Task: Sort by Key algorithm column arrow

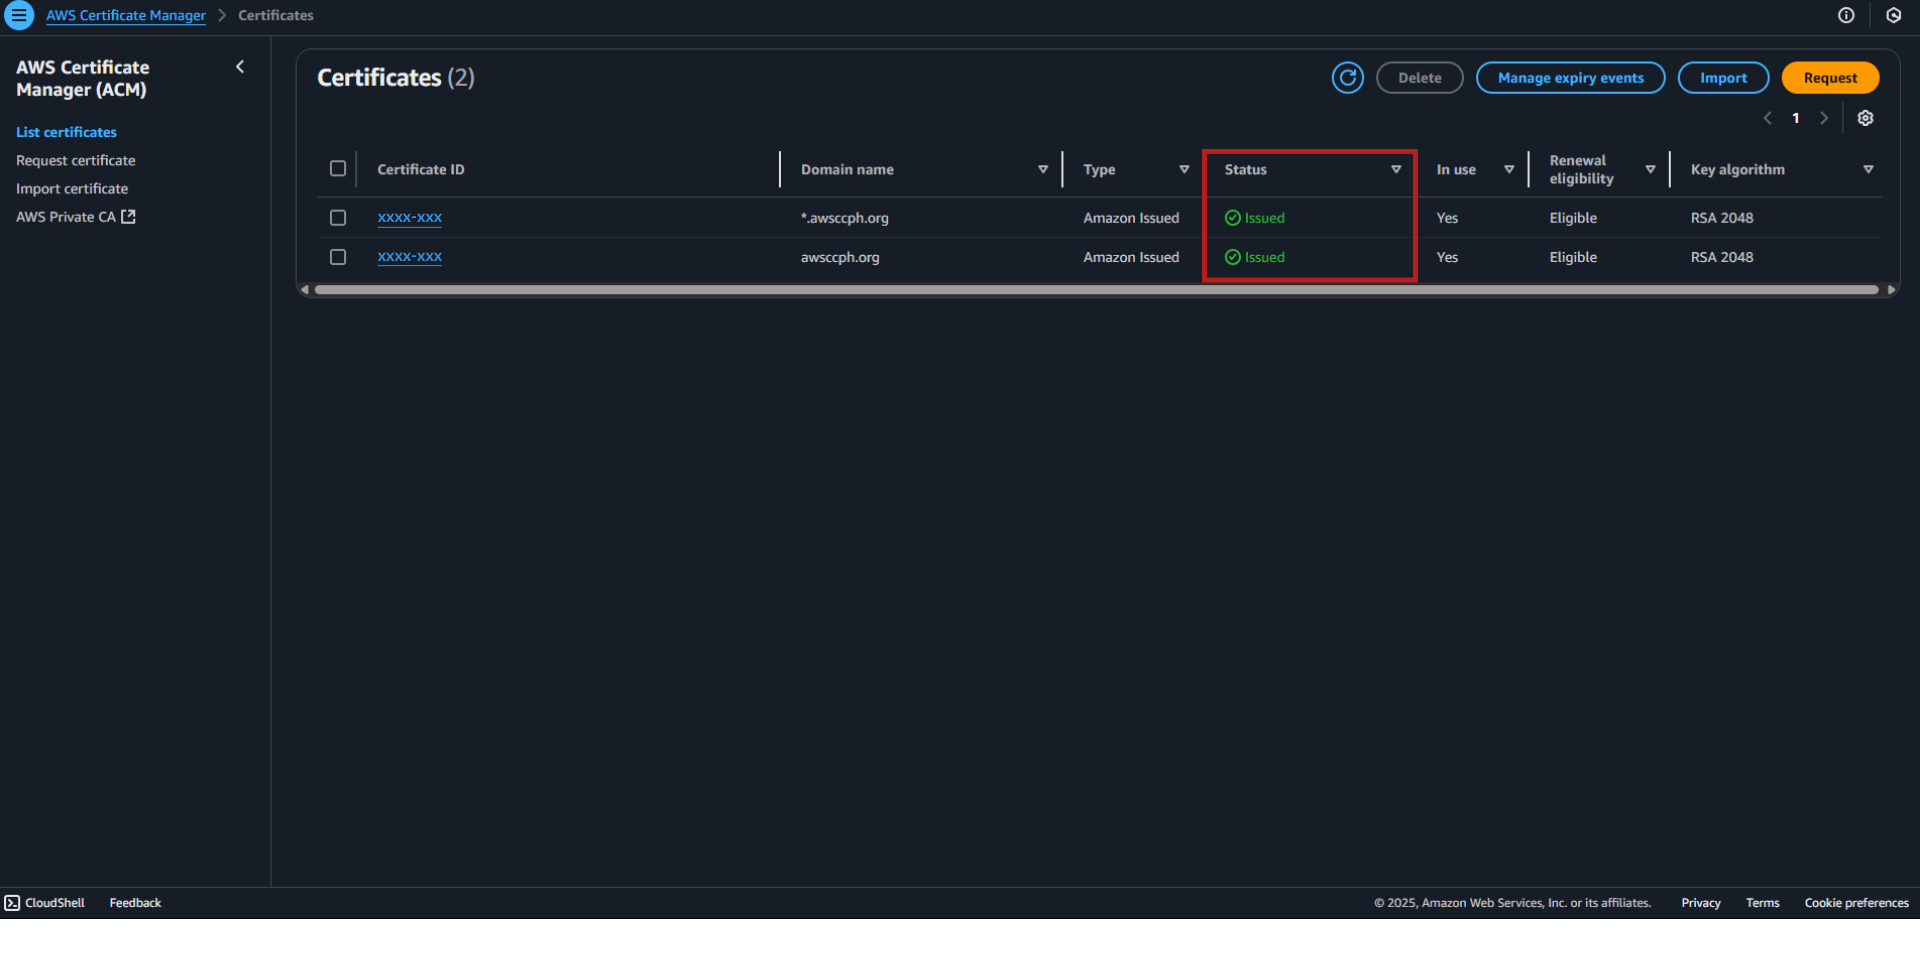Action: point(1868,169)
